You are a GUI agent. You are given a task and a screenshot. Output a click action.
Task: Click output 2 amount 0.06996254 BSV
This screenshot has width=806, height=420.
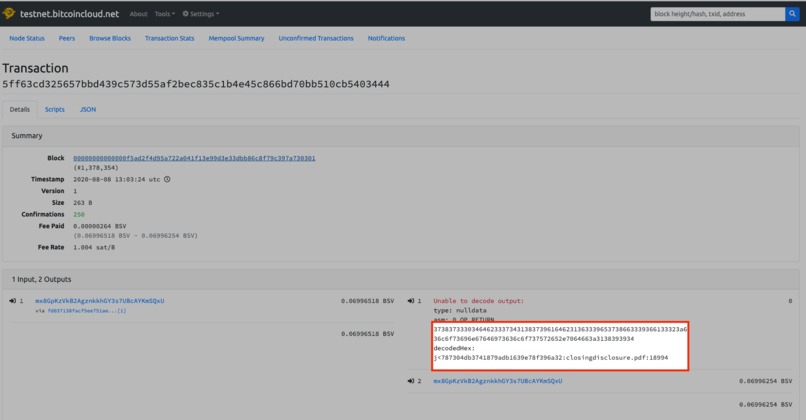765,381
